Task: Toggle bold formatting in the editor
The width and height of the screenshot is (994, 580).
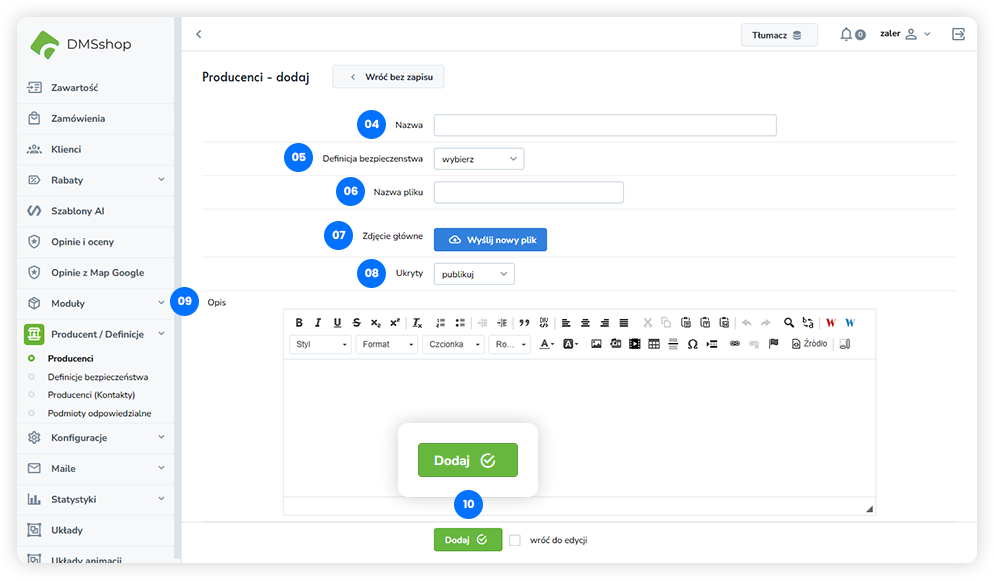Action: pyautogui.click(x=299, y=323)
